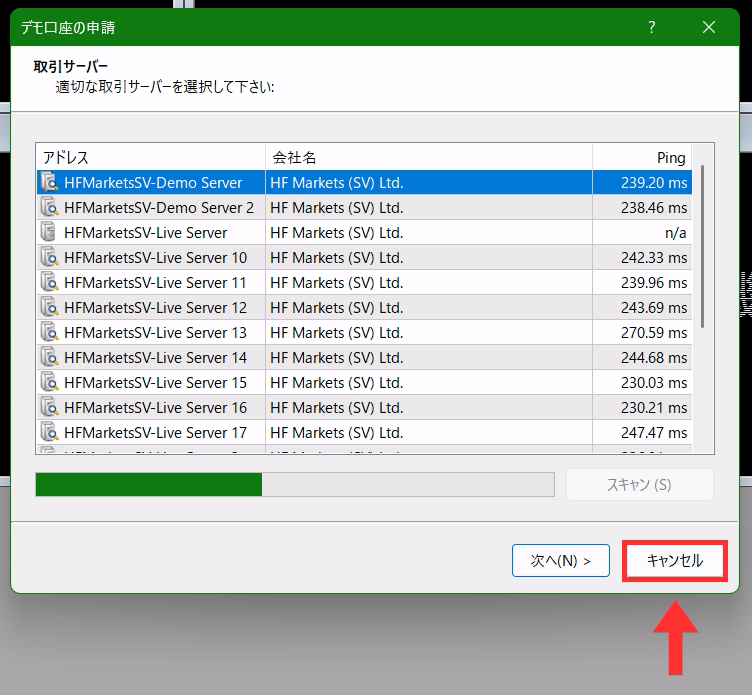Viewport: 752px width, 695px height.
Task: Click the 230.03 ms ping value
Action: tap(654, 383)
